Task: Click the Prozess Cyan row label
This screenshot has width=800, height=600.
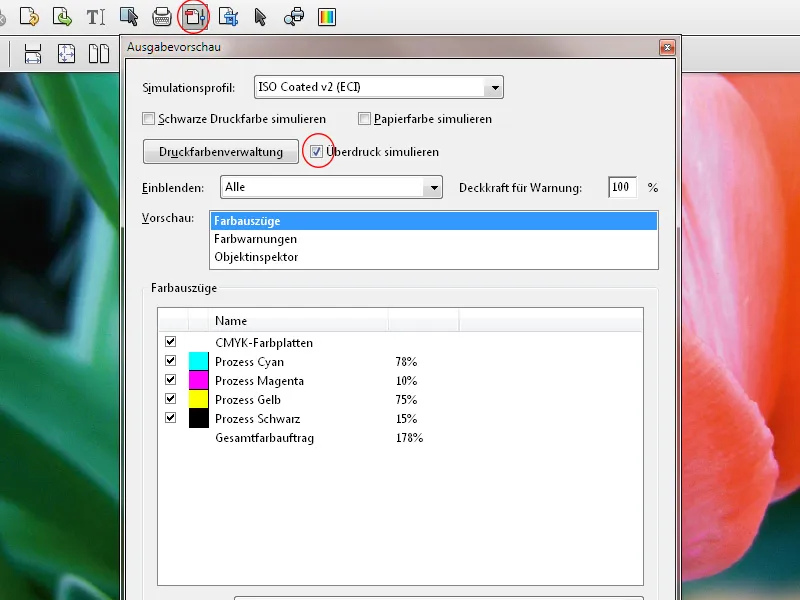Action: pos(249,362)
